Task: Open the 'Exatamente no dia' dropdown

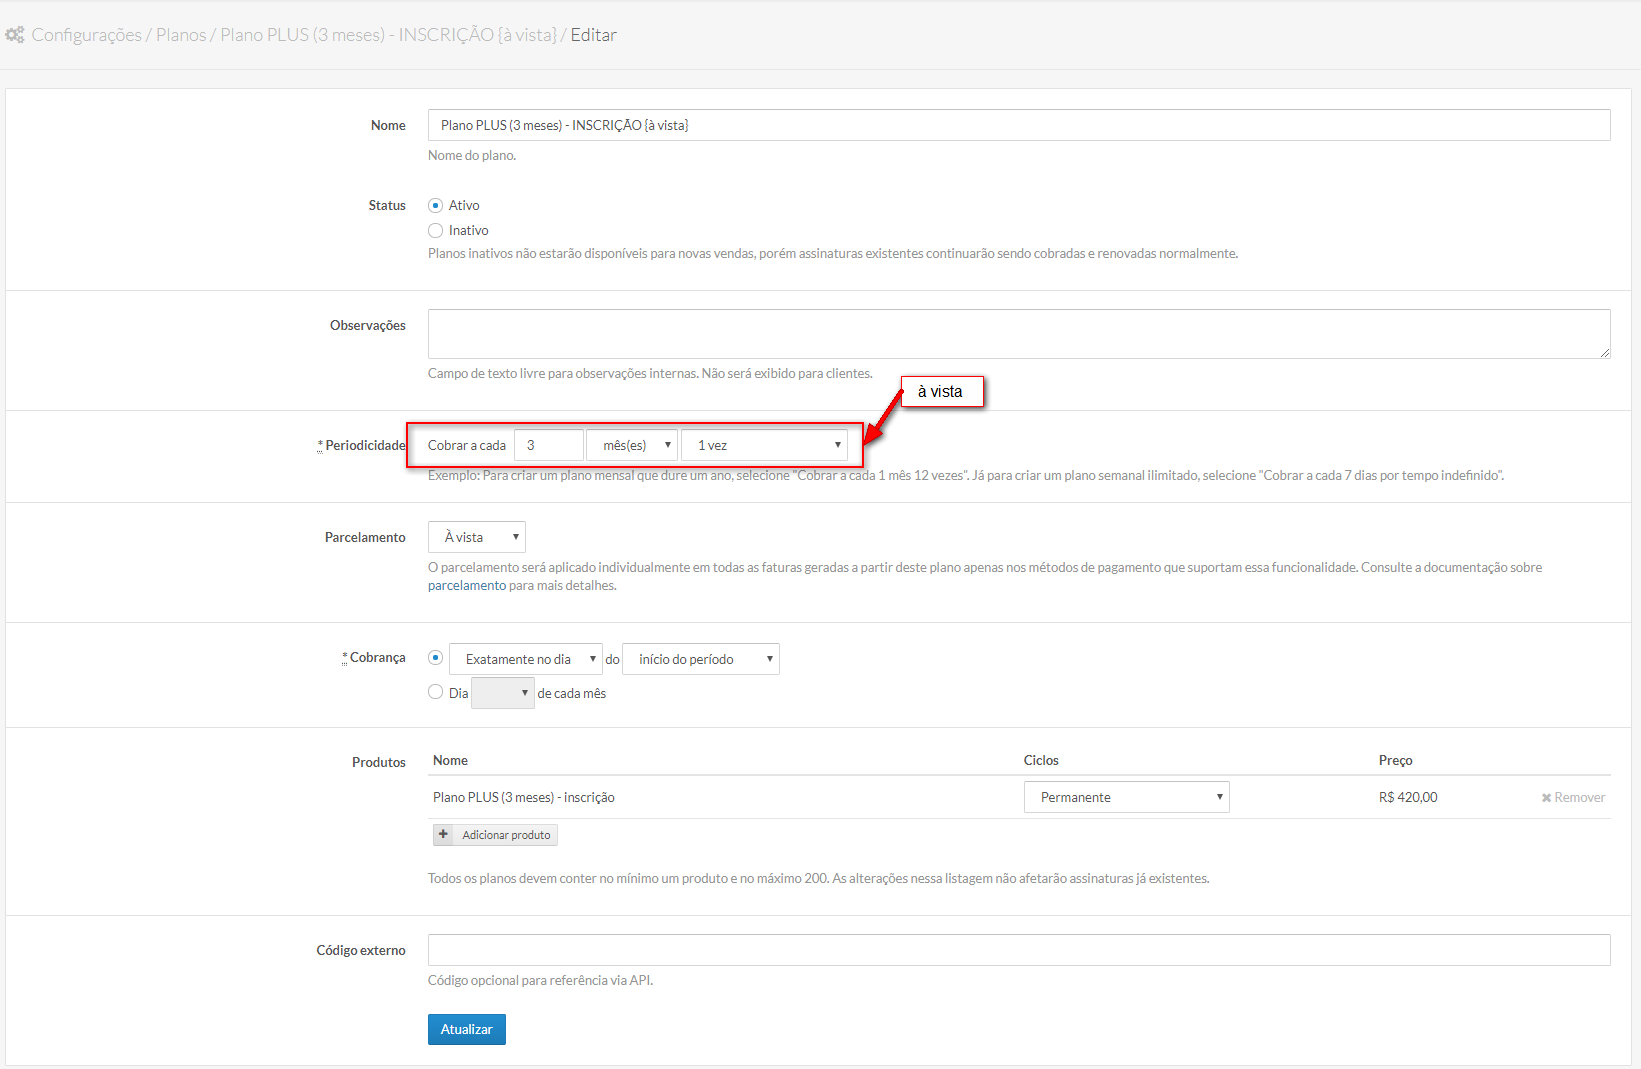Action: coord(525,659)
